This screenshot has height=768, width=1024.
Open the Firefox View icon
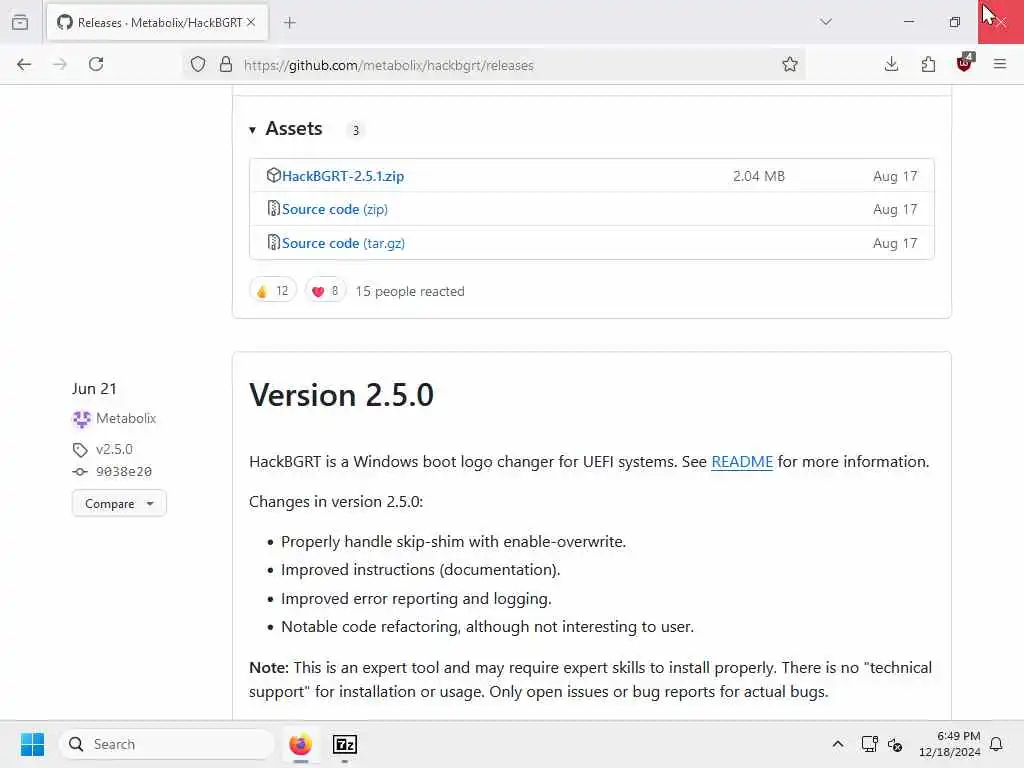pos(20,22)
